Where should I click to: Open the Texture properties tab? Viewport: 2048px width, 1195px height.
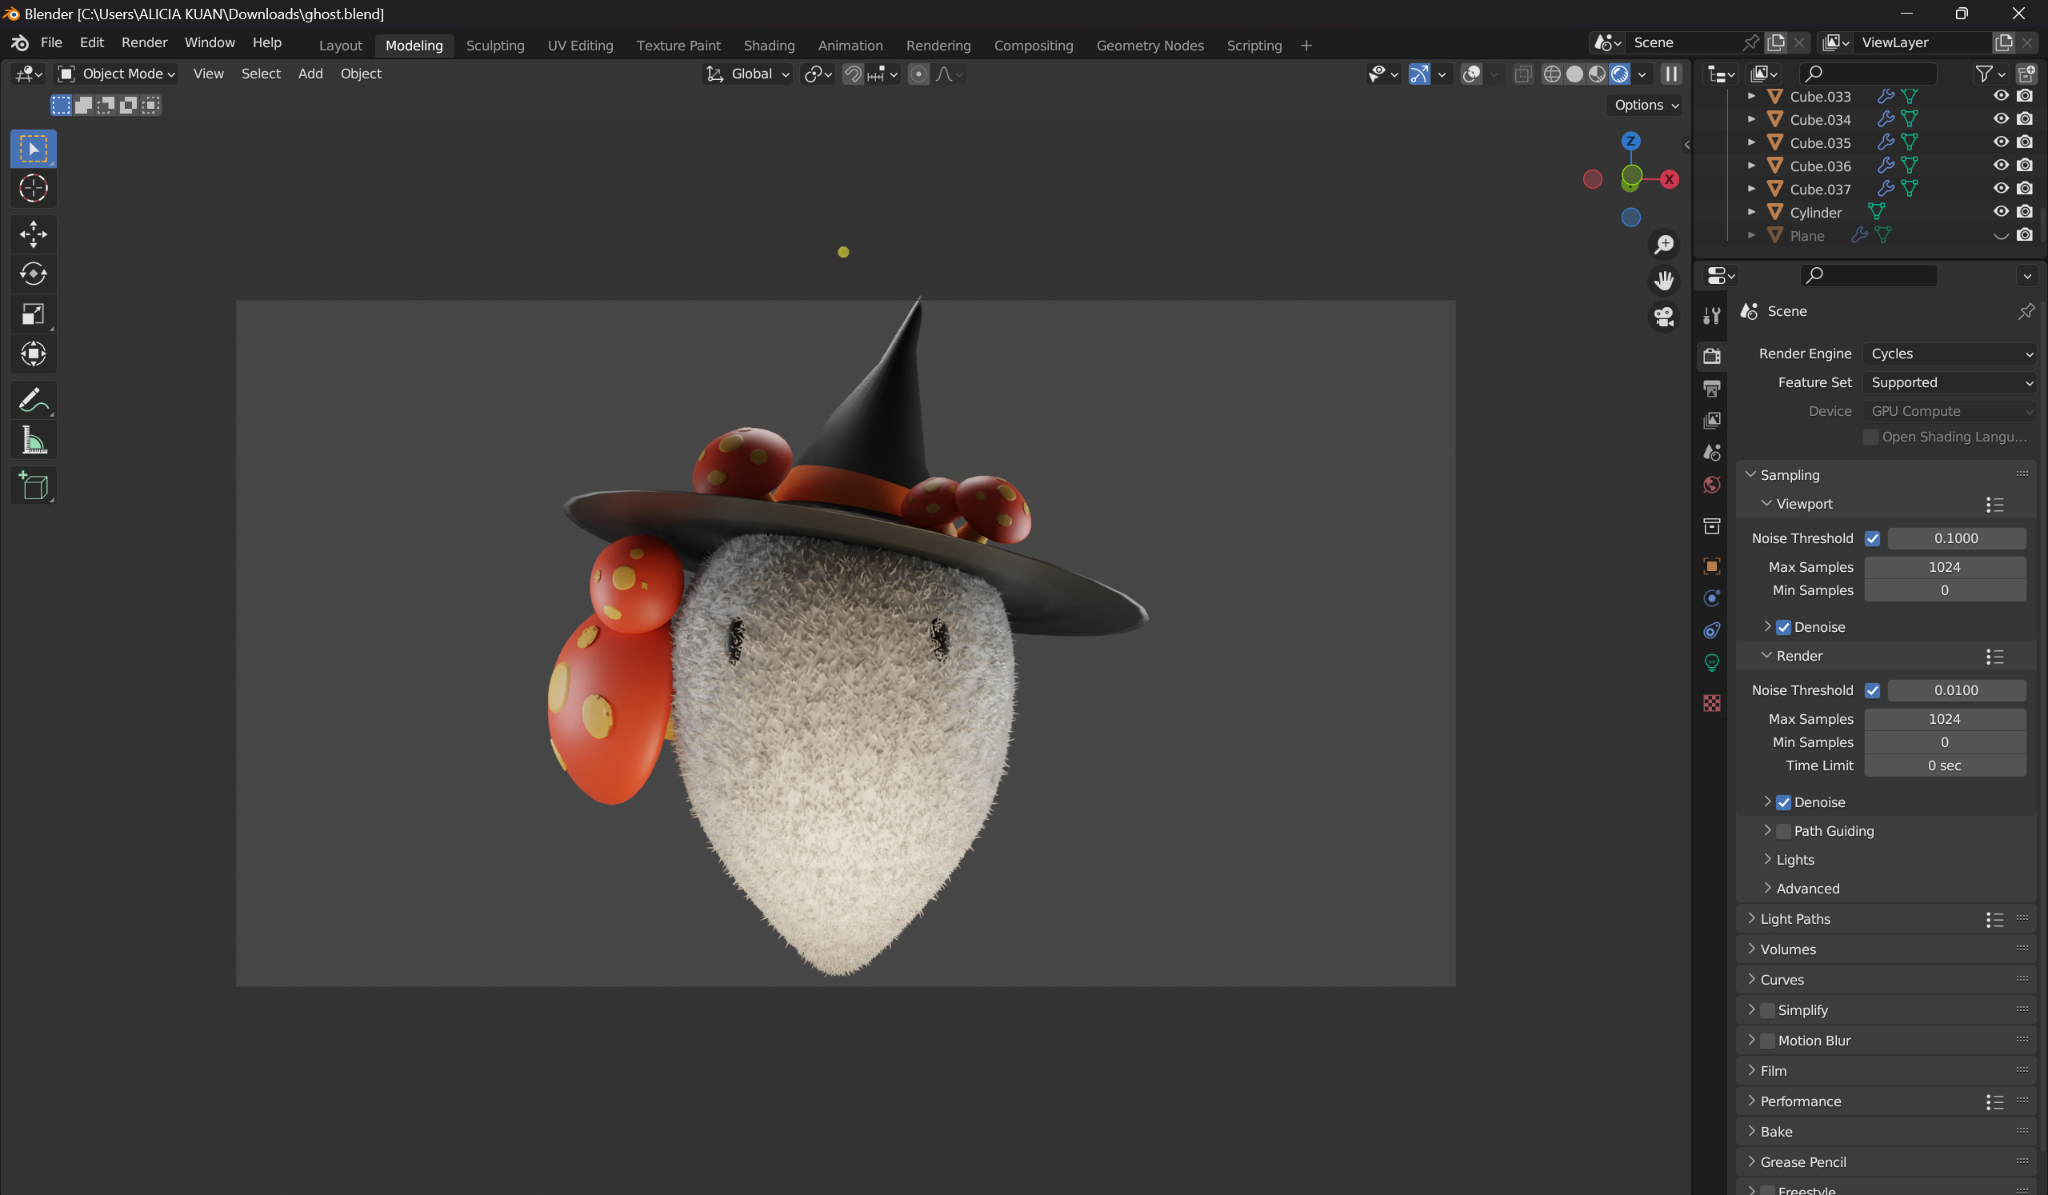tap(1712, 703)
